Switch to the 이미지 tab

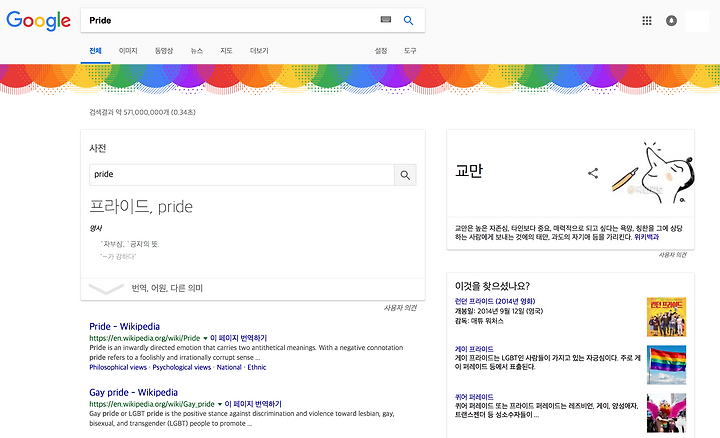[x=128, y=51]
